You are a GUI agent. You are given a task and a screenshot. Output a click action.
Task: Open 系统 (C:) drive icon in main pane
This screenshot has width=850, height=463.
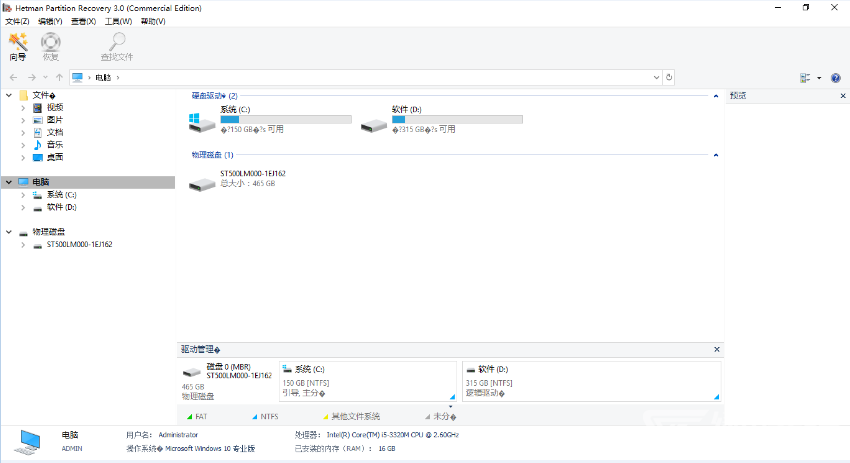[202, 123]
